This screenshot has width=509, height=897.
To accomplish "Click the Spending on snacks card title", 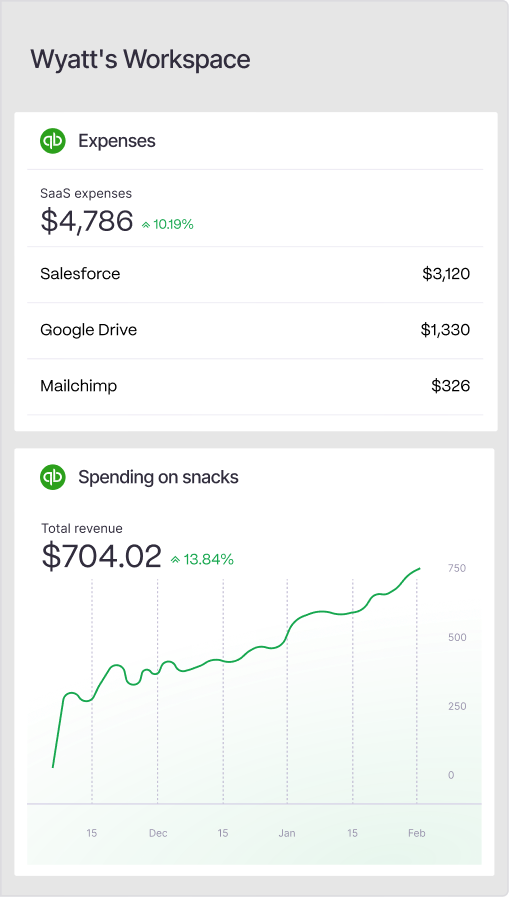I will click(x=158, y=477).
